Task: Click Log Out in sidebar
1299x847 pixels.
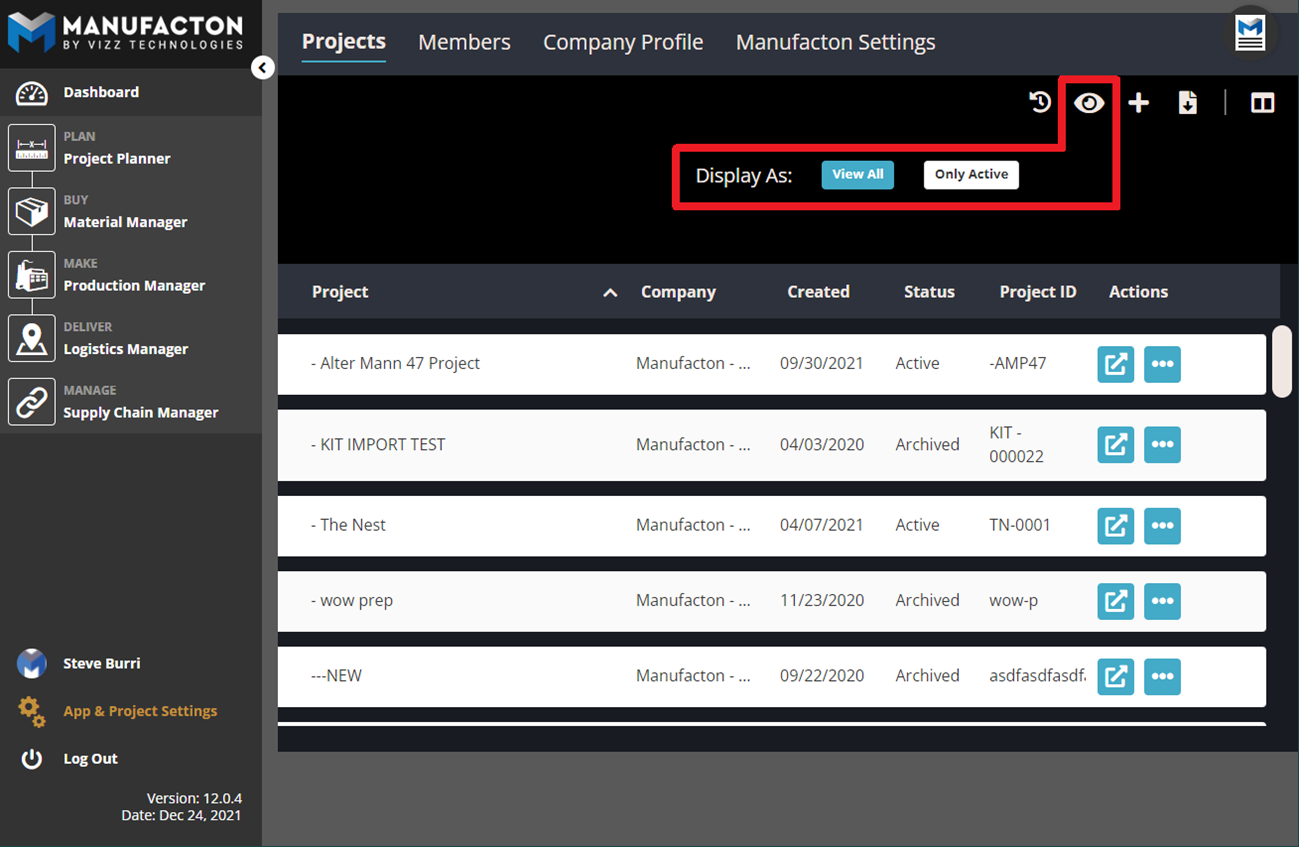Action: 90,759
